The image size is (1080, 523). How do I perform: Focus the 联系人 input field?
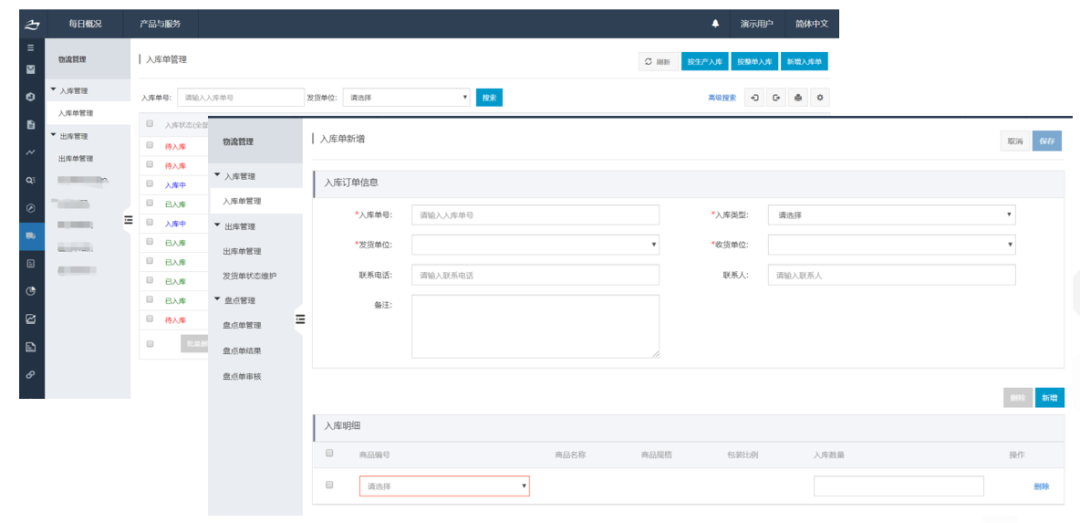click(892, 275)
